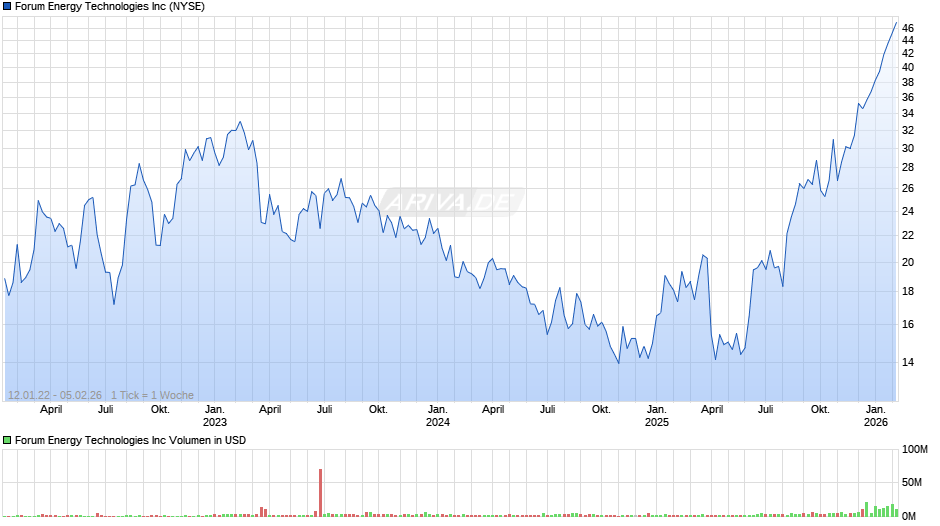Screen dimensions: 940x526
Task: Click the price axis value '22'
Action: (908, 236)
